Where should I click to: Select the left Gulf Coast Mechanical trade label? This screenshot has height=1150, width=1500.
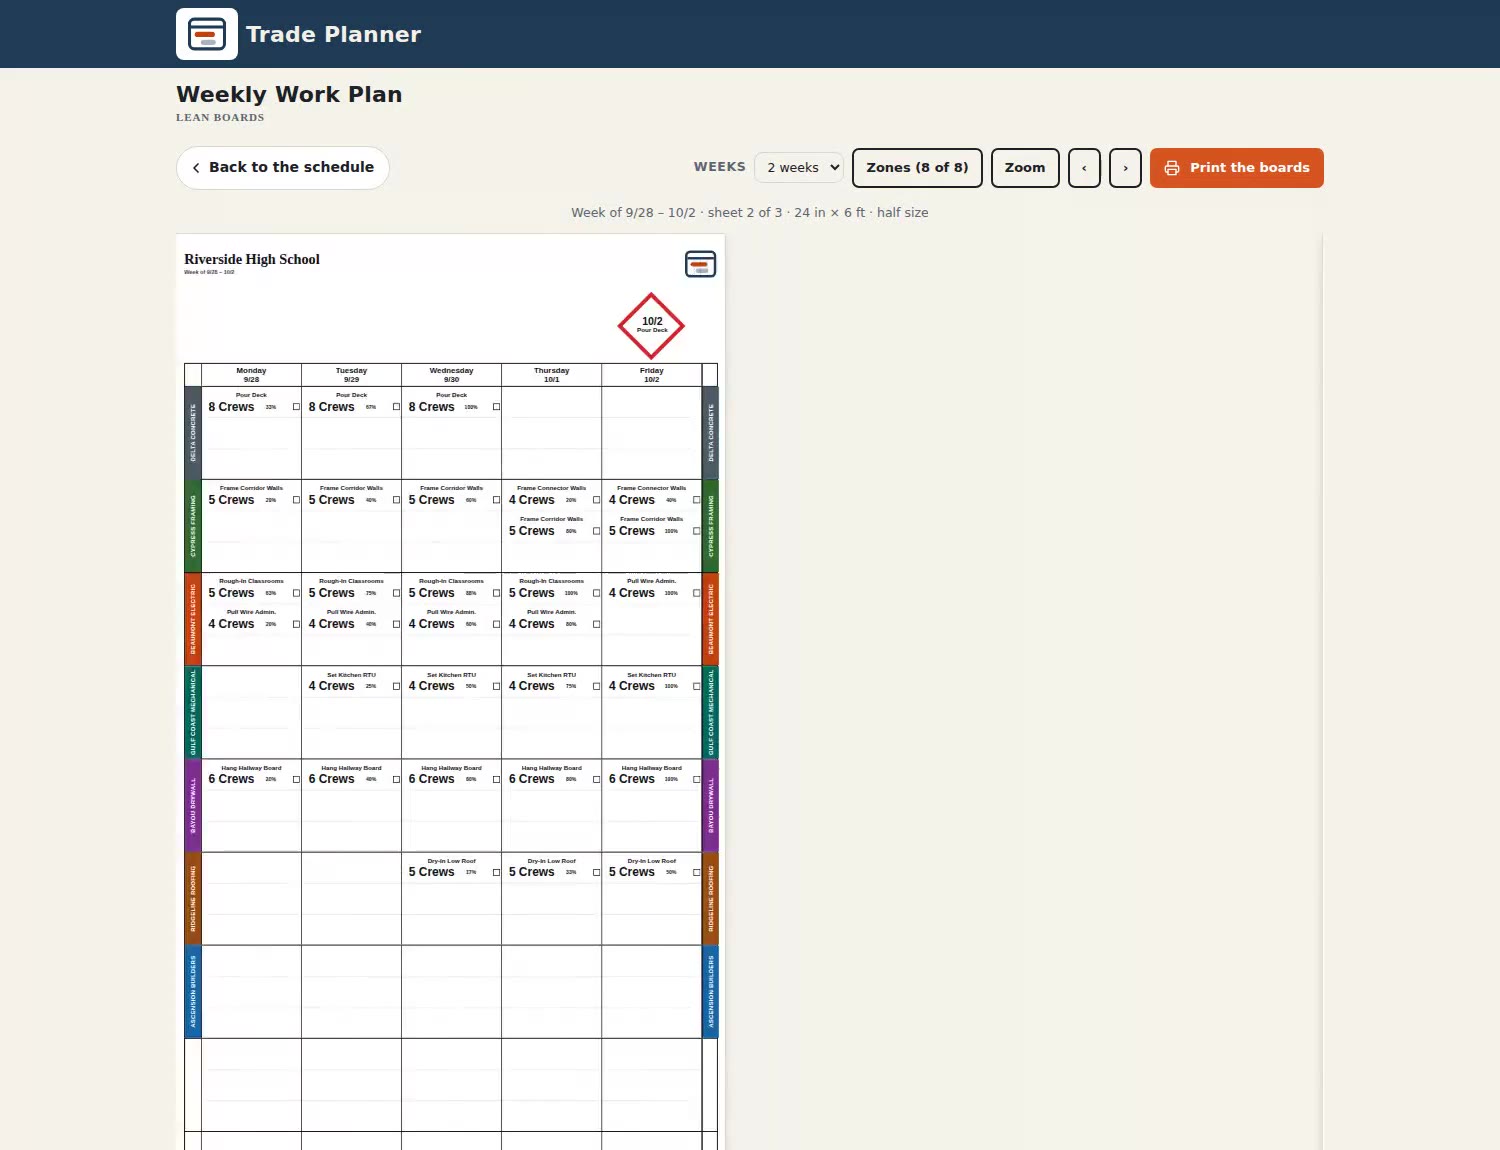pyautogui.click(x=193, y=712)
